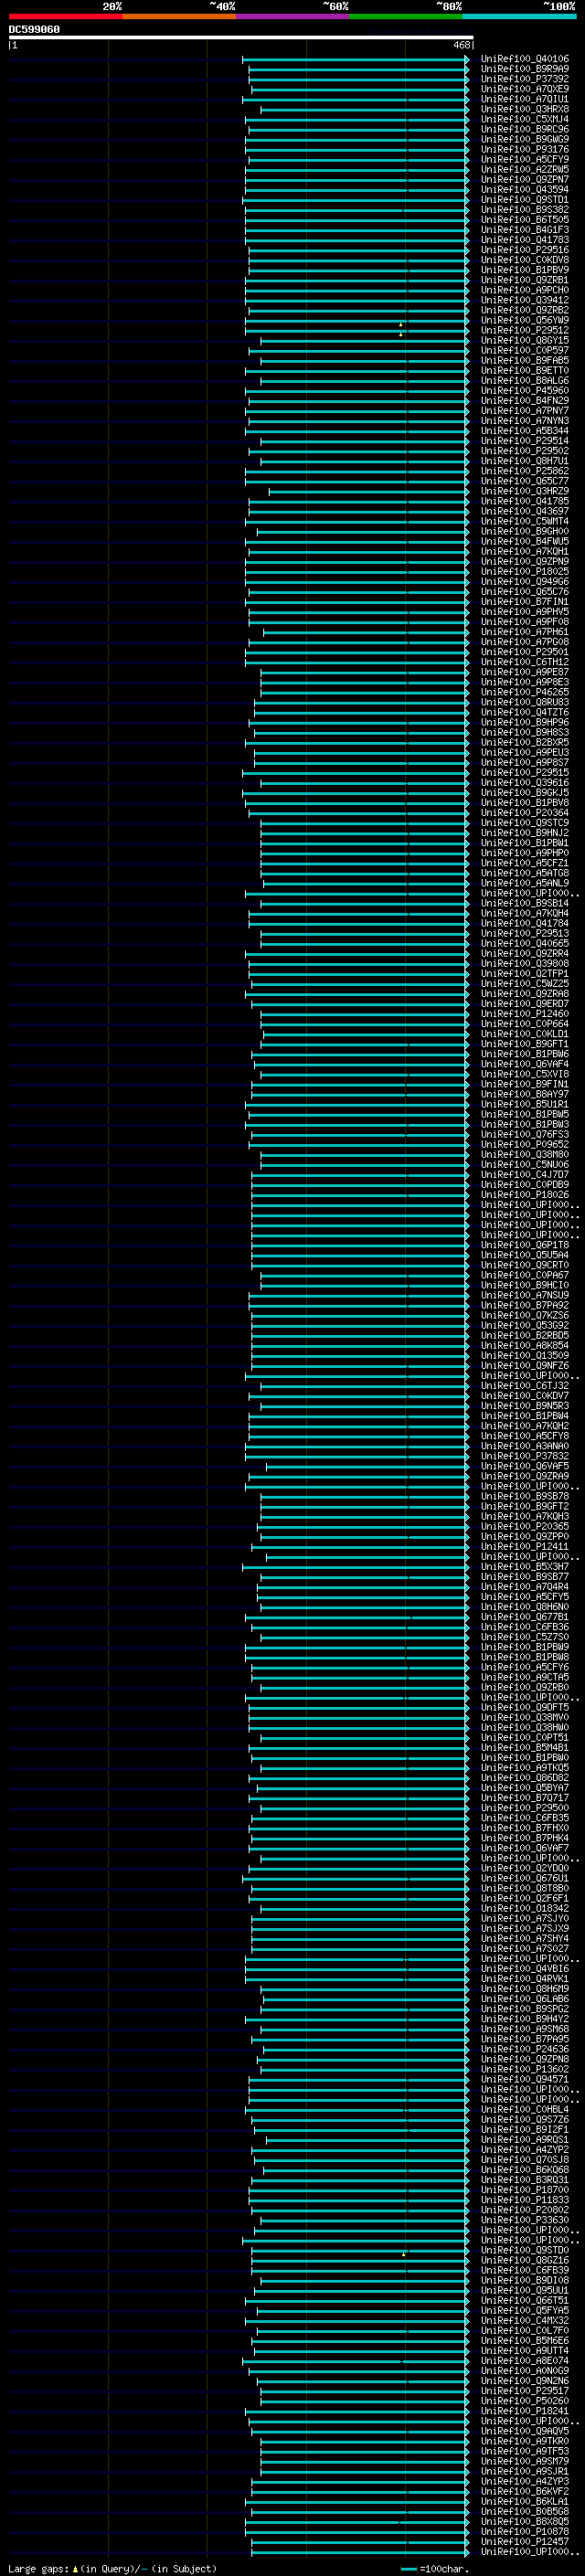Select the UniRef100_P46265 label
585x2576 pixels.
pyautogui.click(x=525, y=692)
